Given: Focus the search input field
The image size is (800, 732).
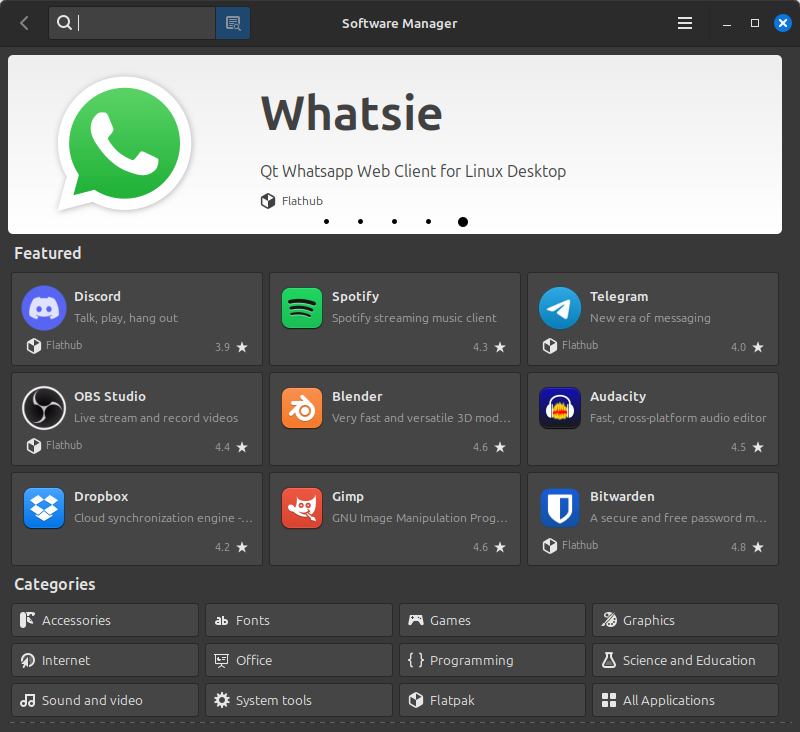Looking at the screenshot, I should click(x=132, y=23).
